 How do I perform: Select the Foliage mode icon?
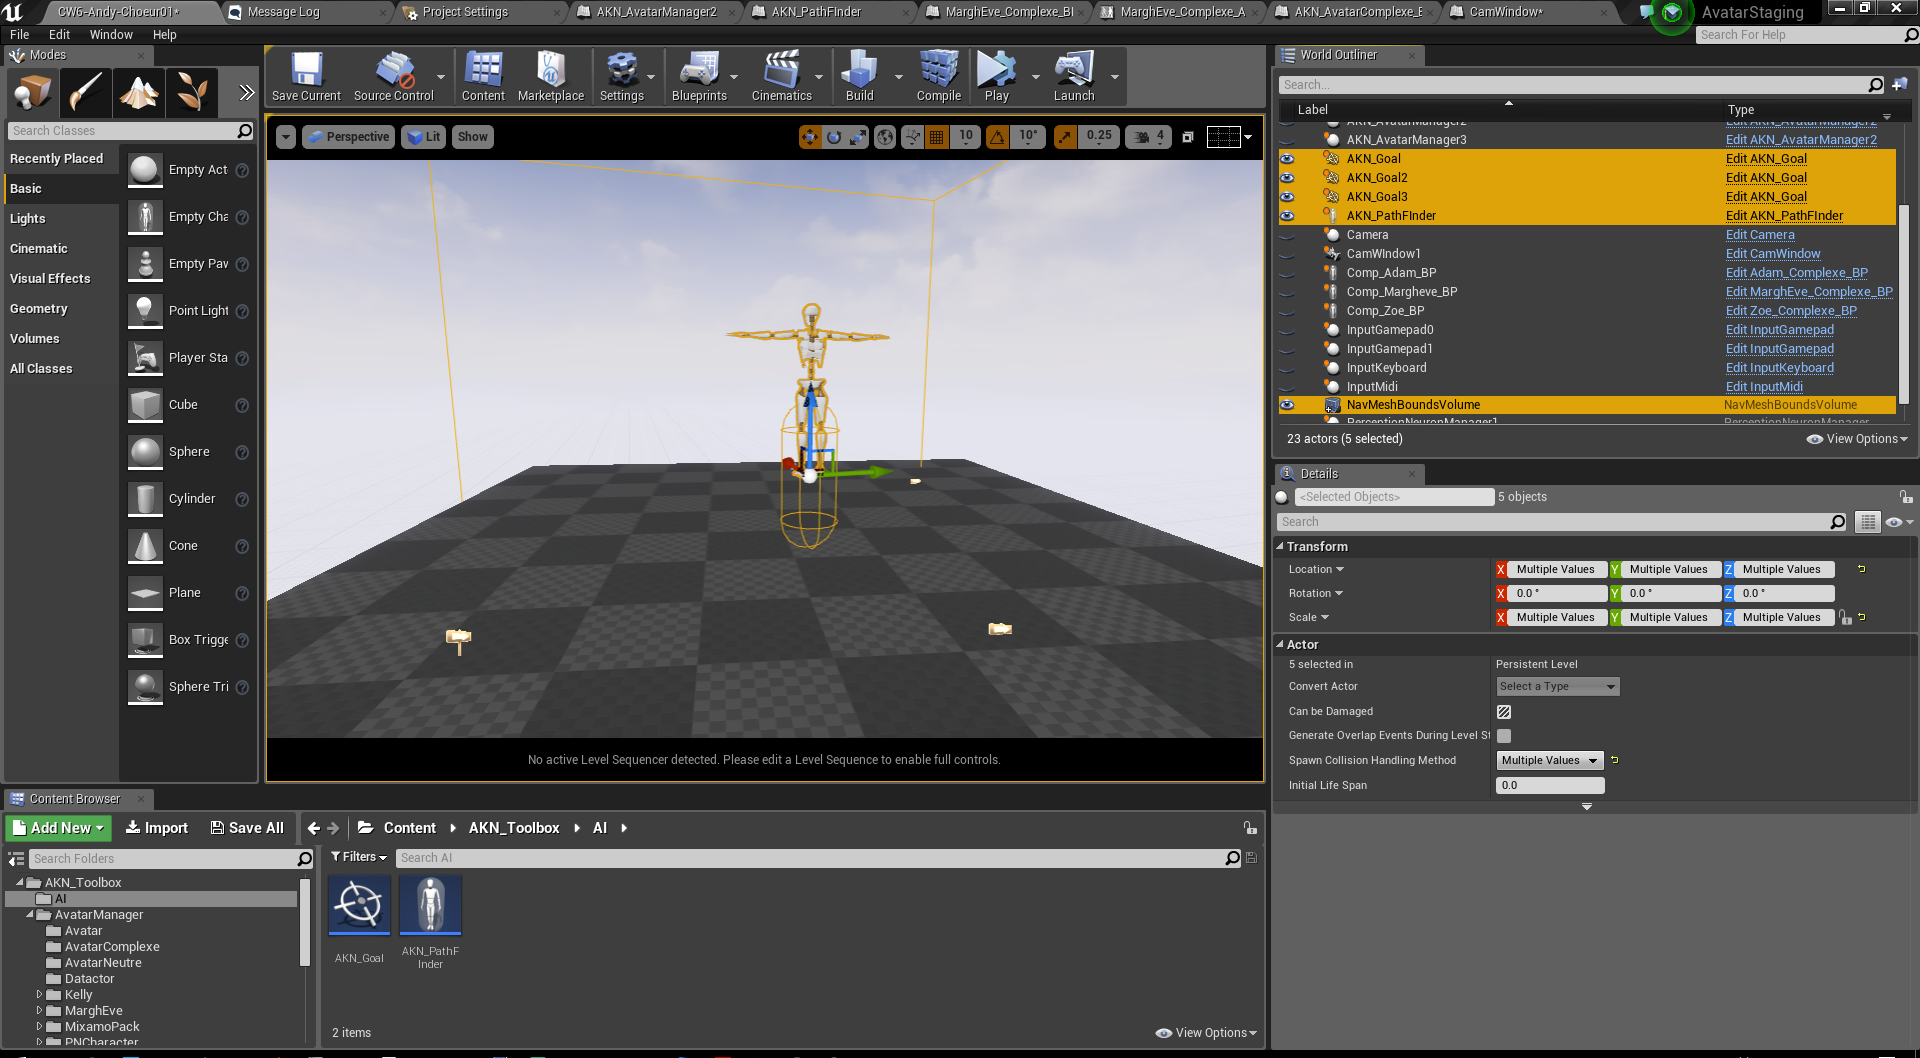[x=192, y=93]
